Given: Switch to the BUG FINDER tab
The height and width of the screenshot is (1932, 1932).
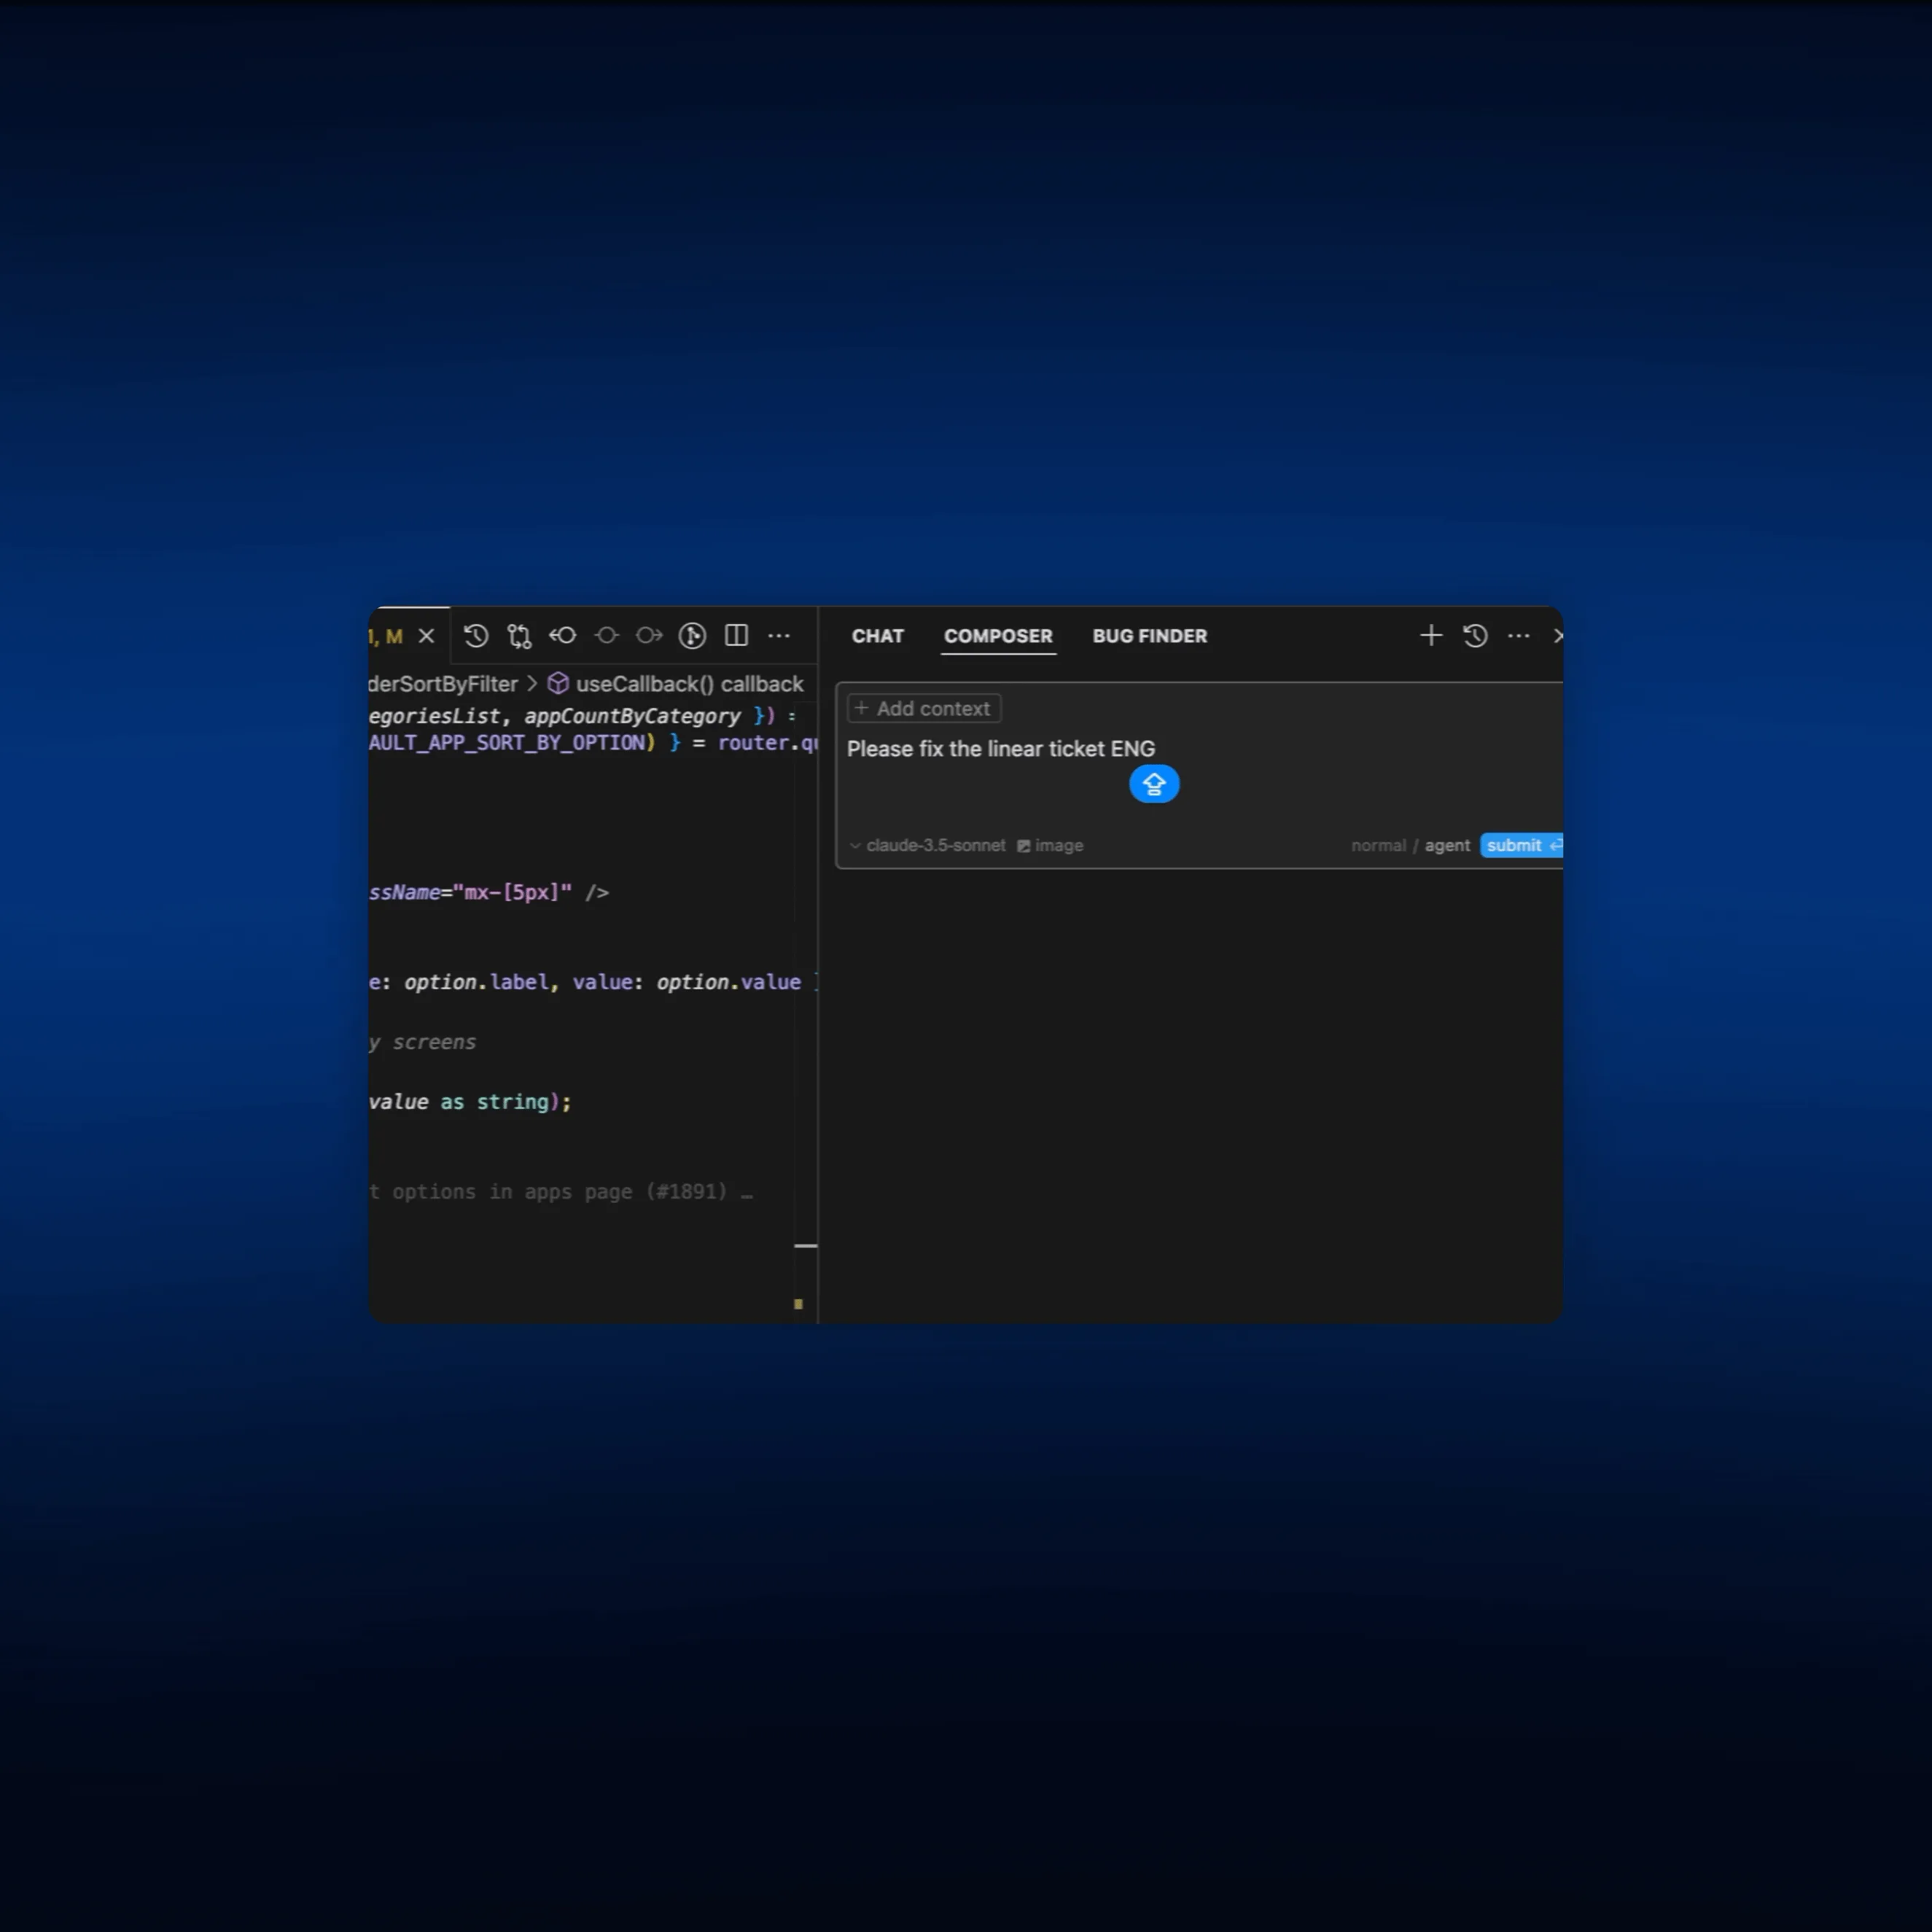Looking at the screenshot, I should 1149,636.
